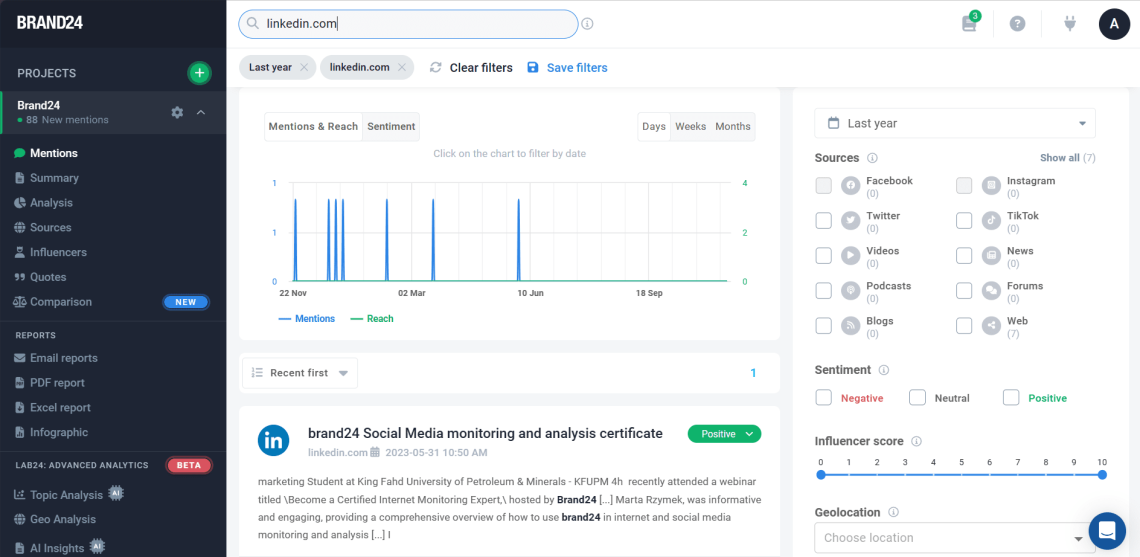Open the live chat bubble widget

(1107, 531)
